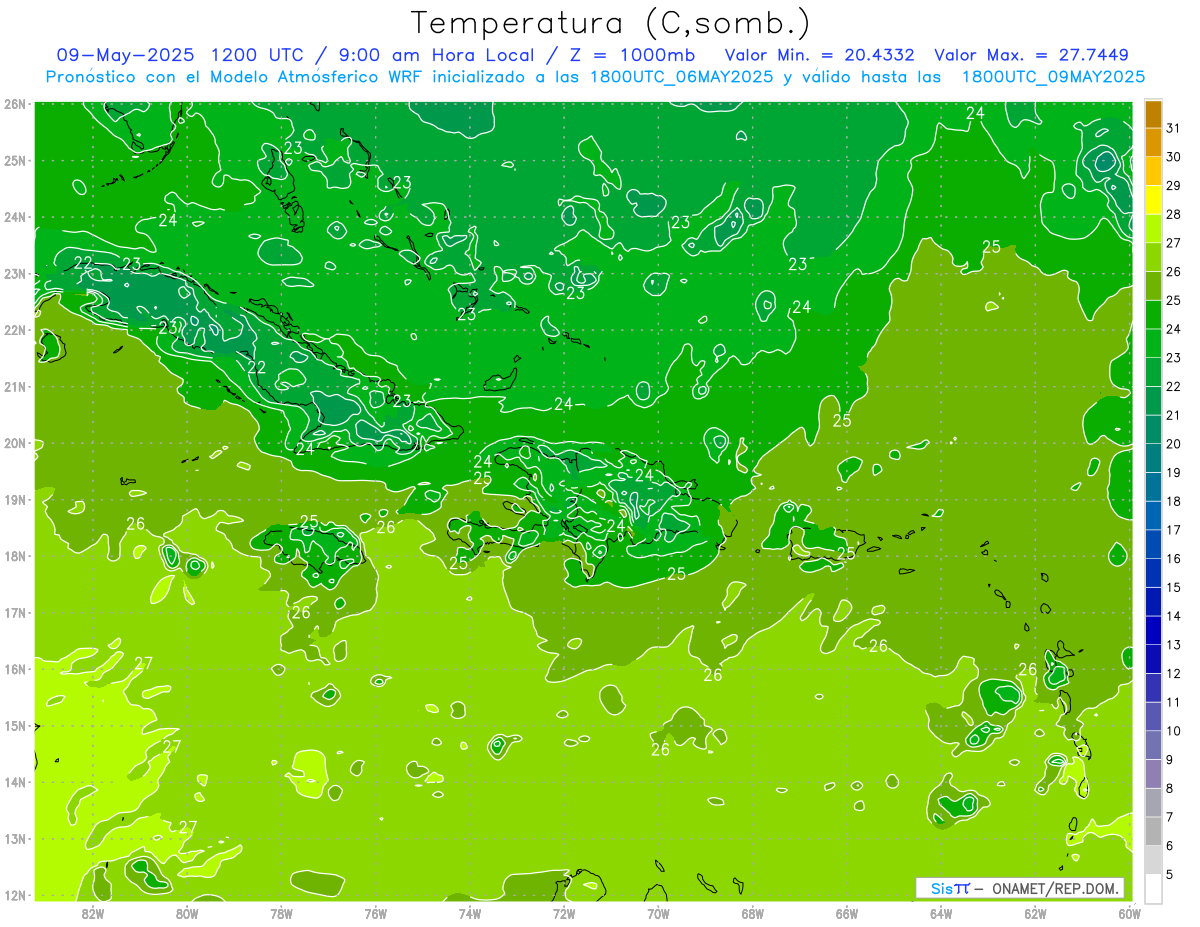This screenshot has height=927, width=1200.
Task: Click the 22N latitude axis label
Action: (x=14, y=330)
